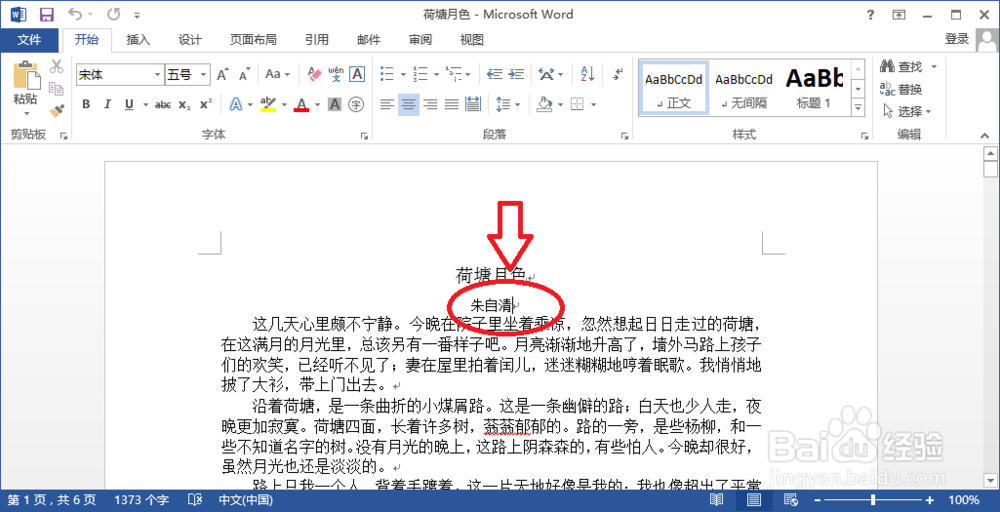The image size is (1000, 512).
Task: Open line spacing options
Action: coord(508,104)
